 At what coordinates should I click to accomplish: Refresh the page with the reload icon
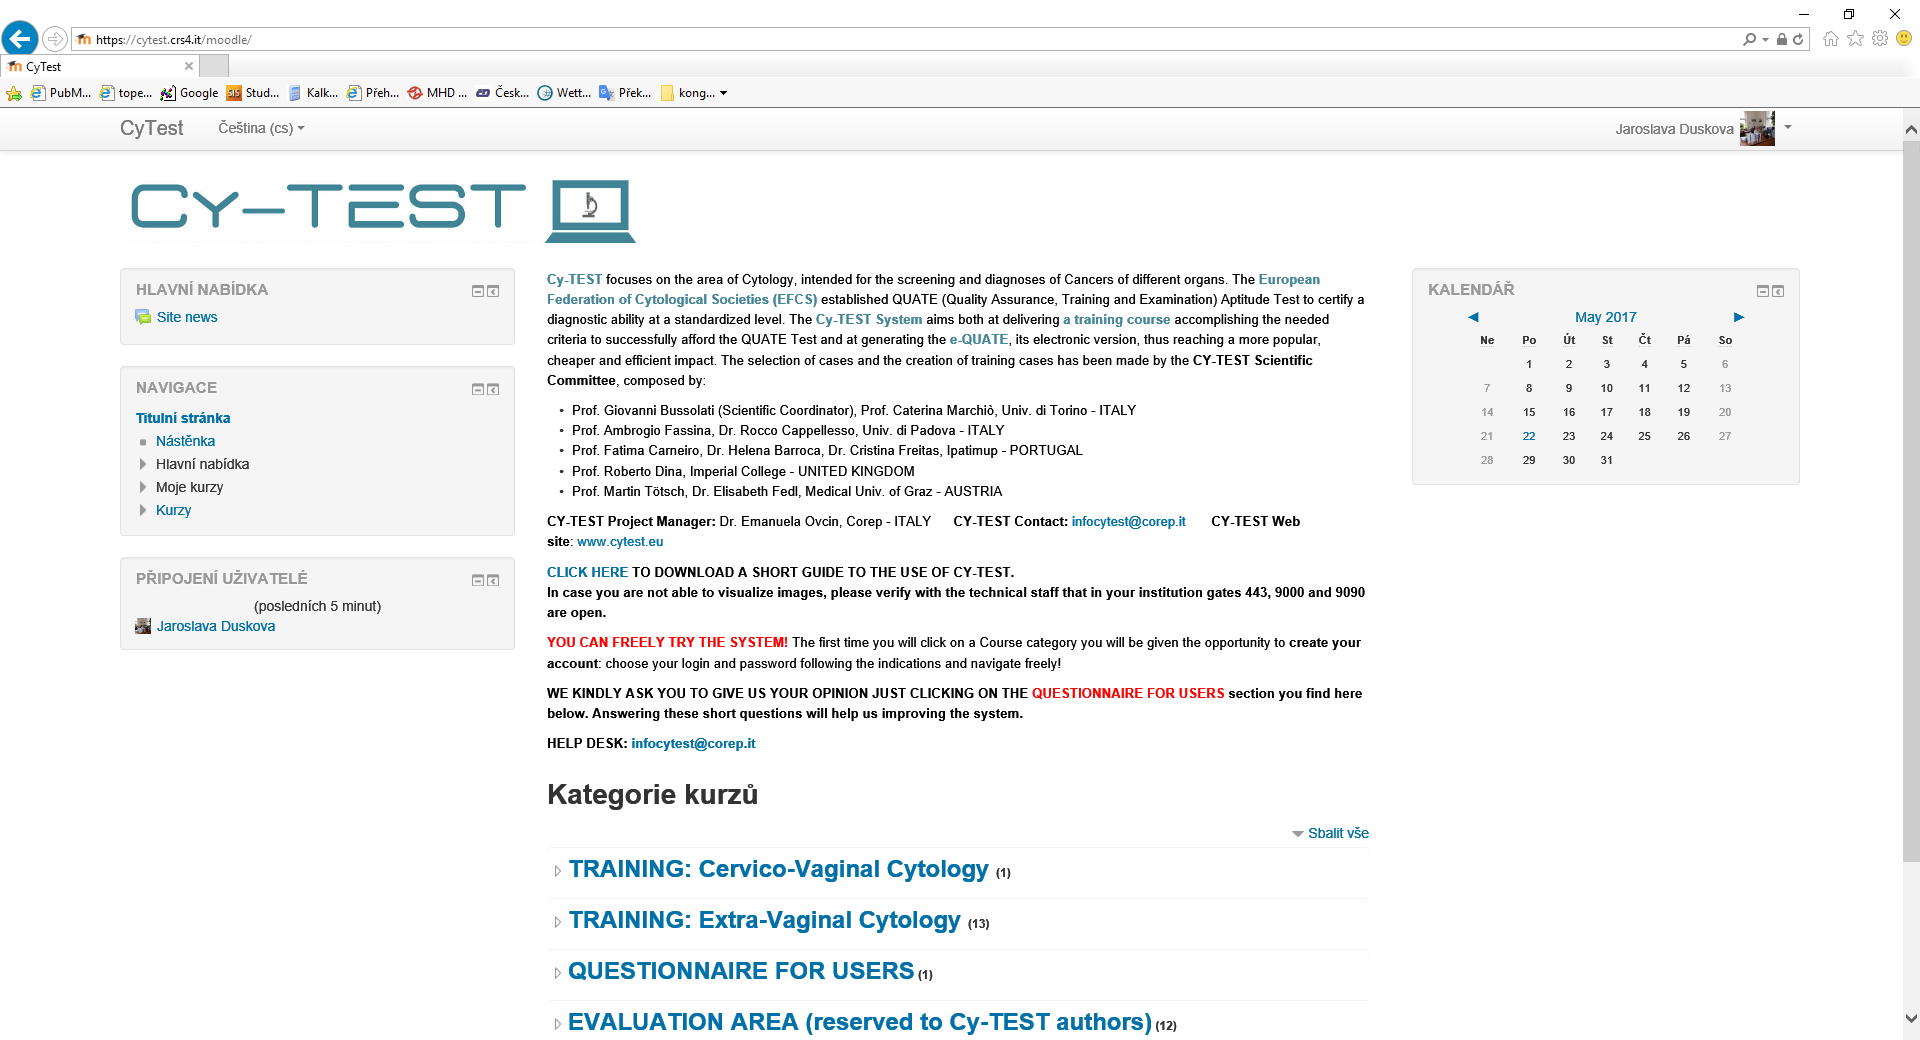pos(1798,40)
